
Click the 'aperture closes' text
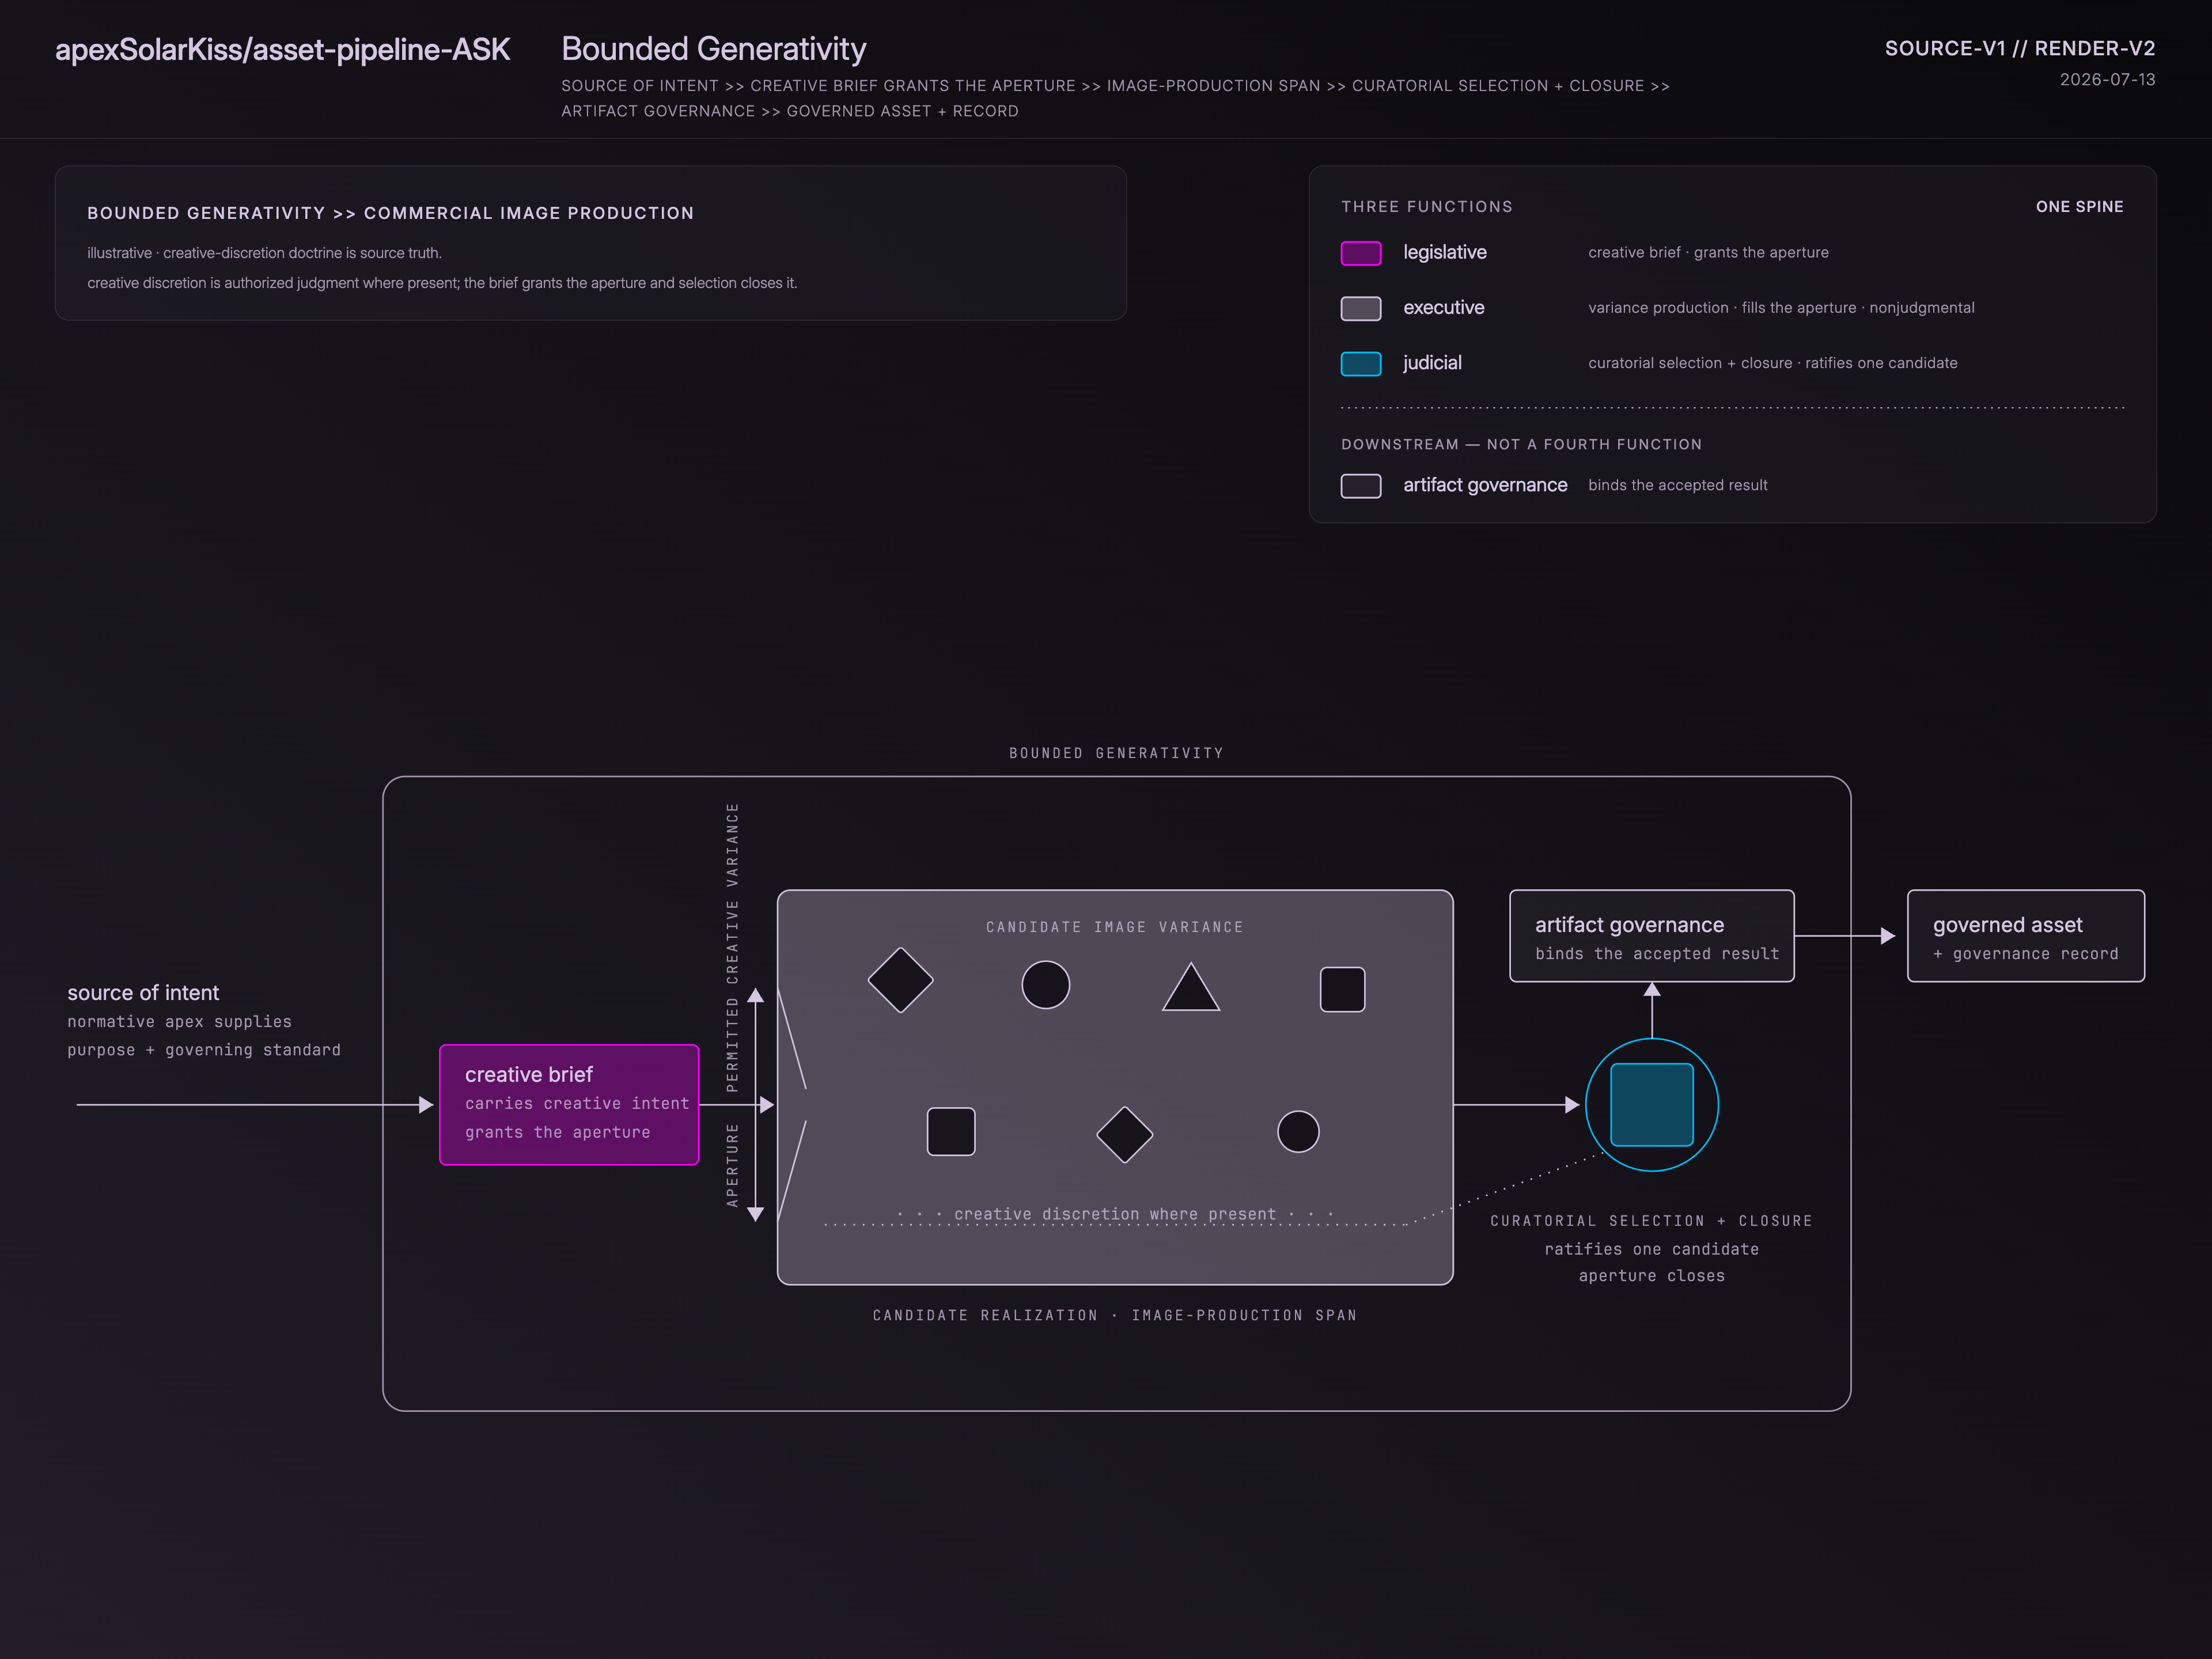click(1651, 1276)
